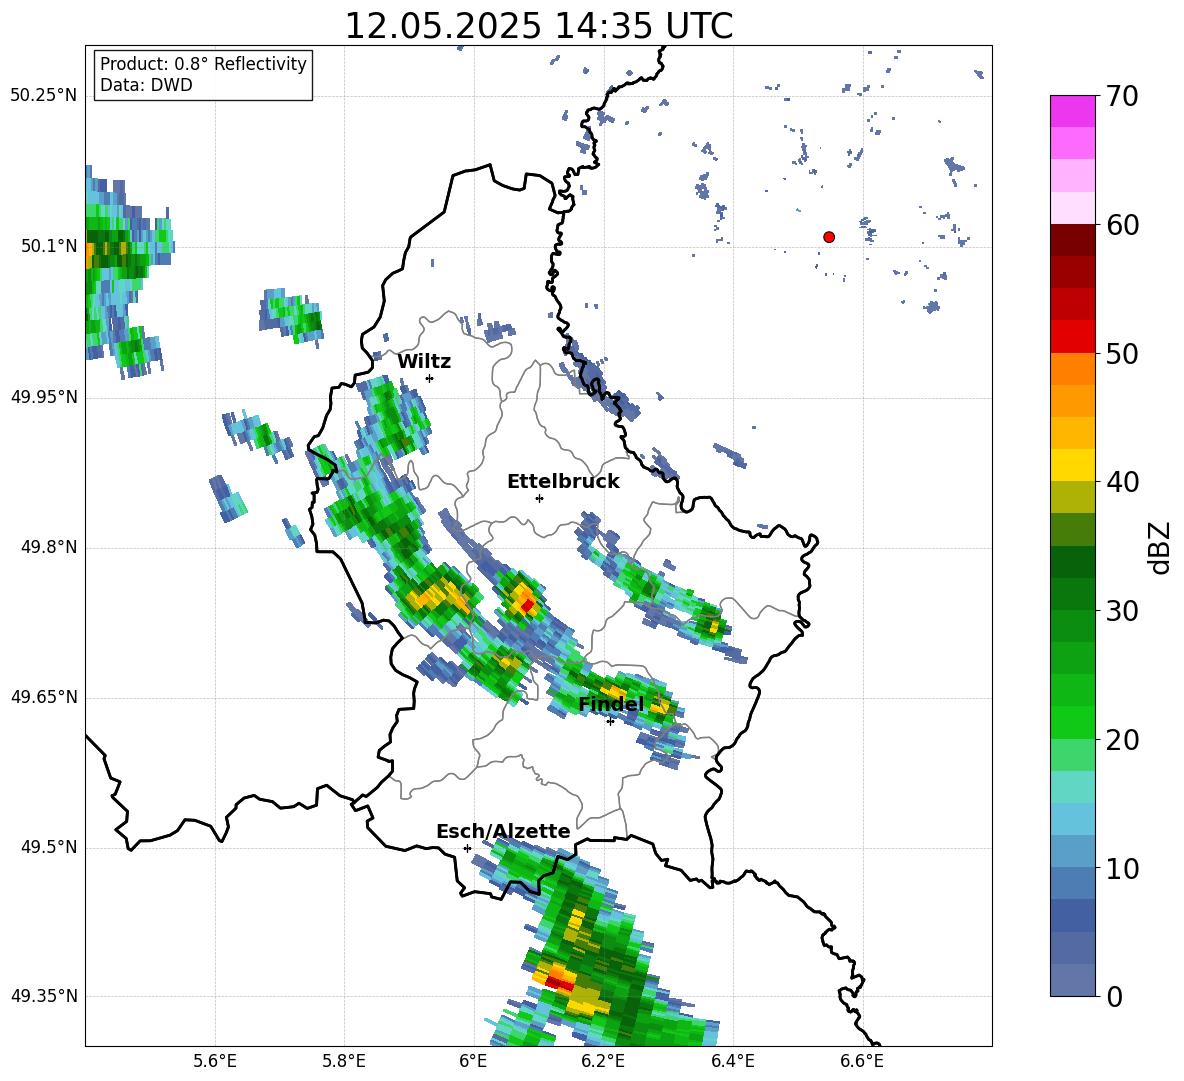The height and width of the screenshot is (1081, 1184).
Task: Click the Wiltz location cross marker
Action: [x=430, y=378]
